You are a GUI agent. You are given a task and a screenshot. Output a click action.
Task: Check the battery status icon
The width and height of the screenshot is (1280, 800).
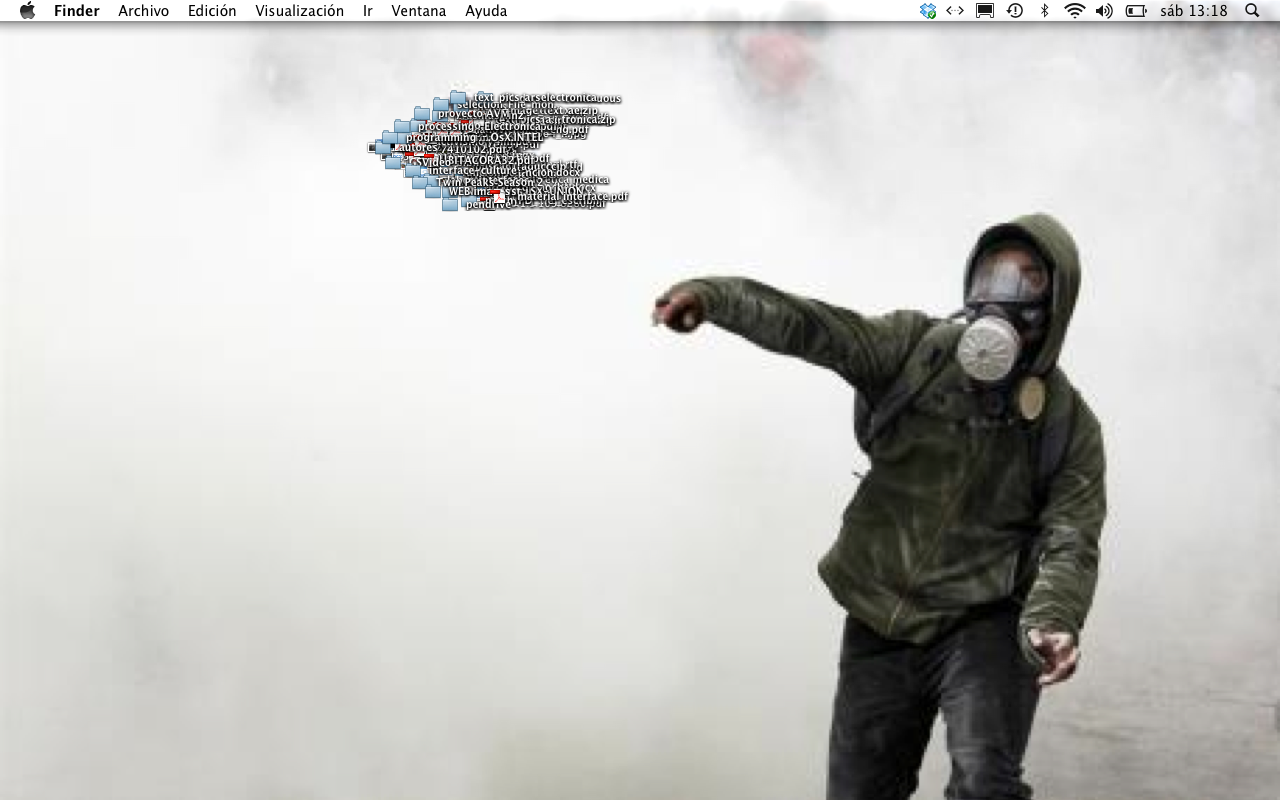1136,11
